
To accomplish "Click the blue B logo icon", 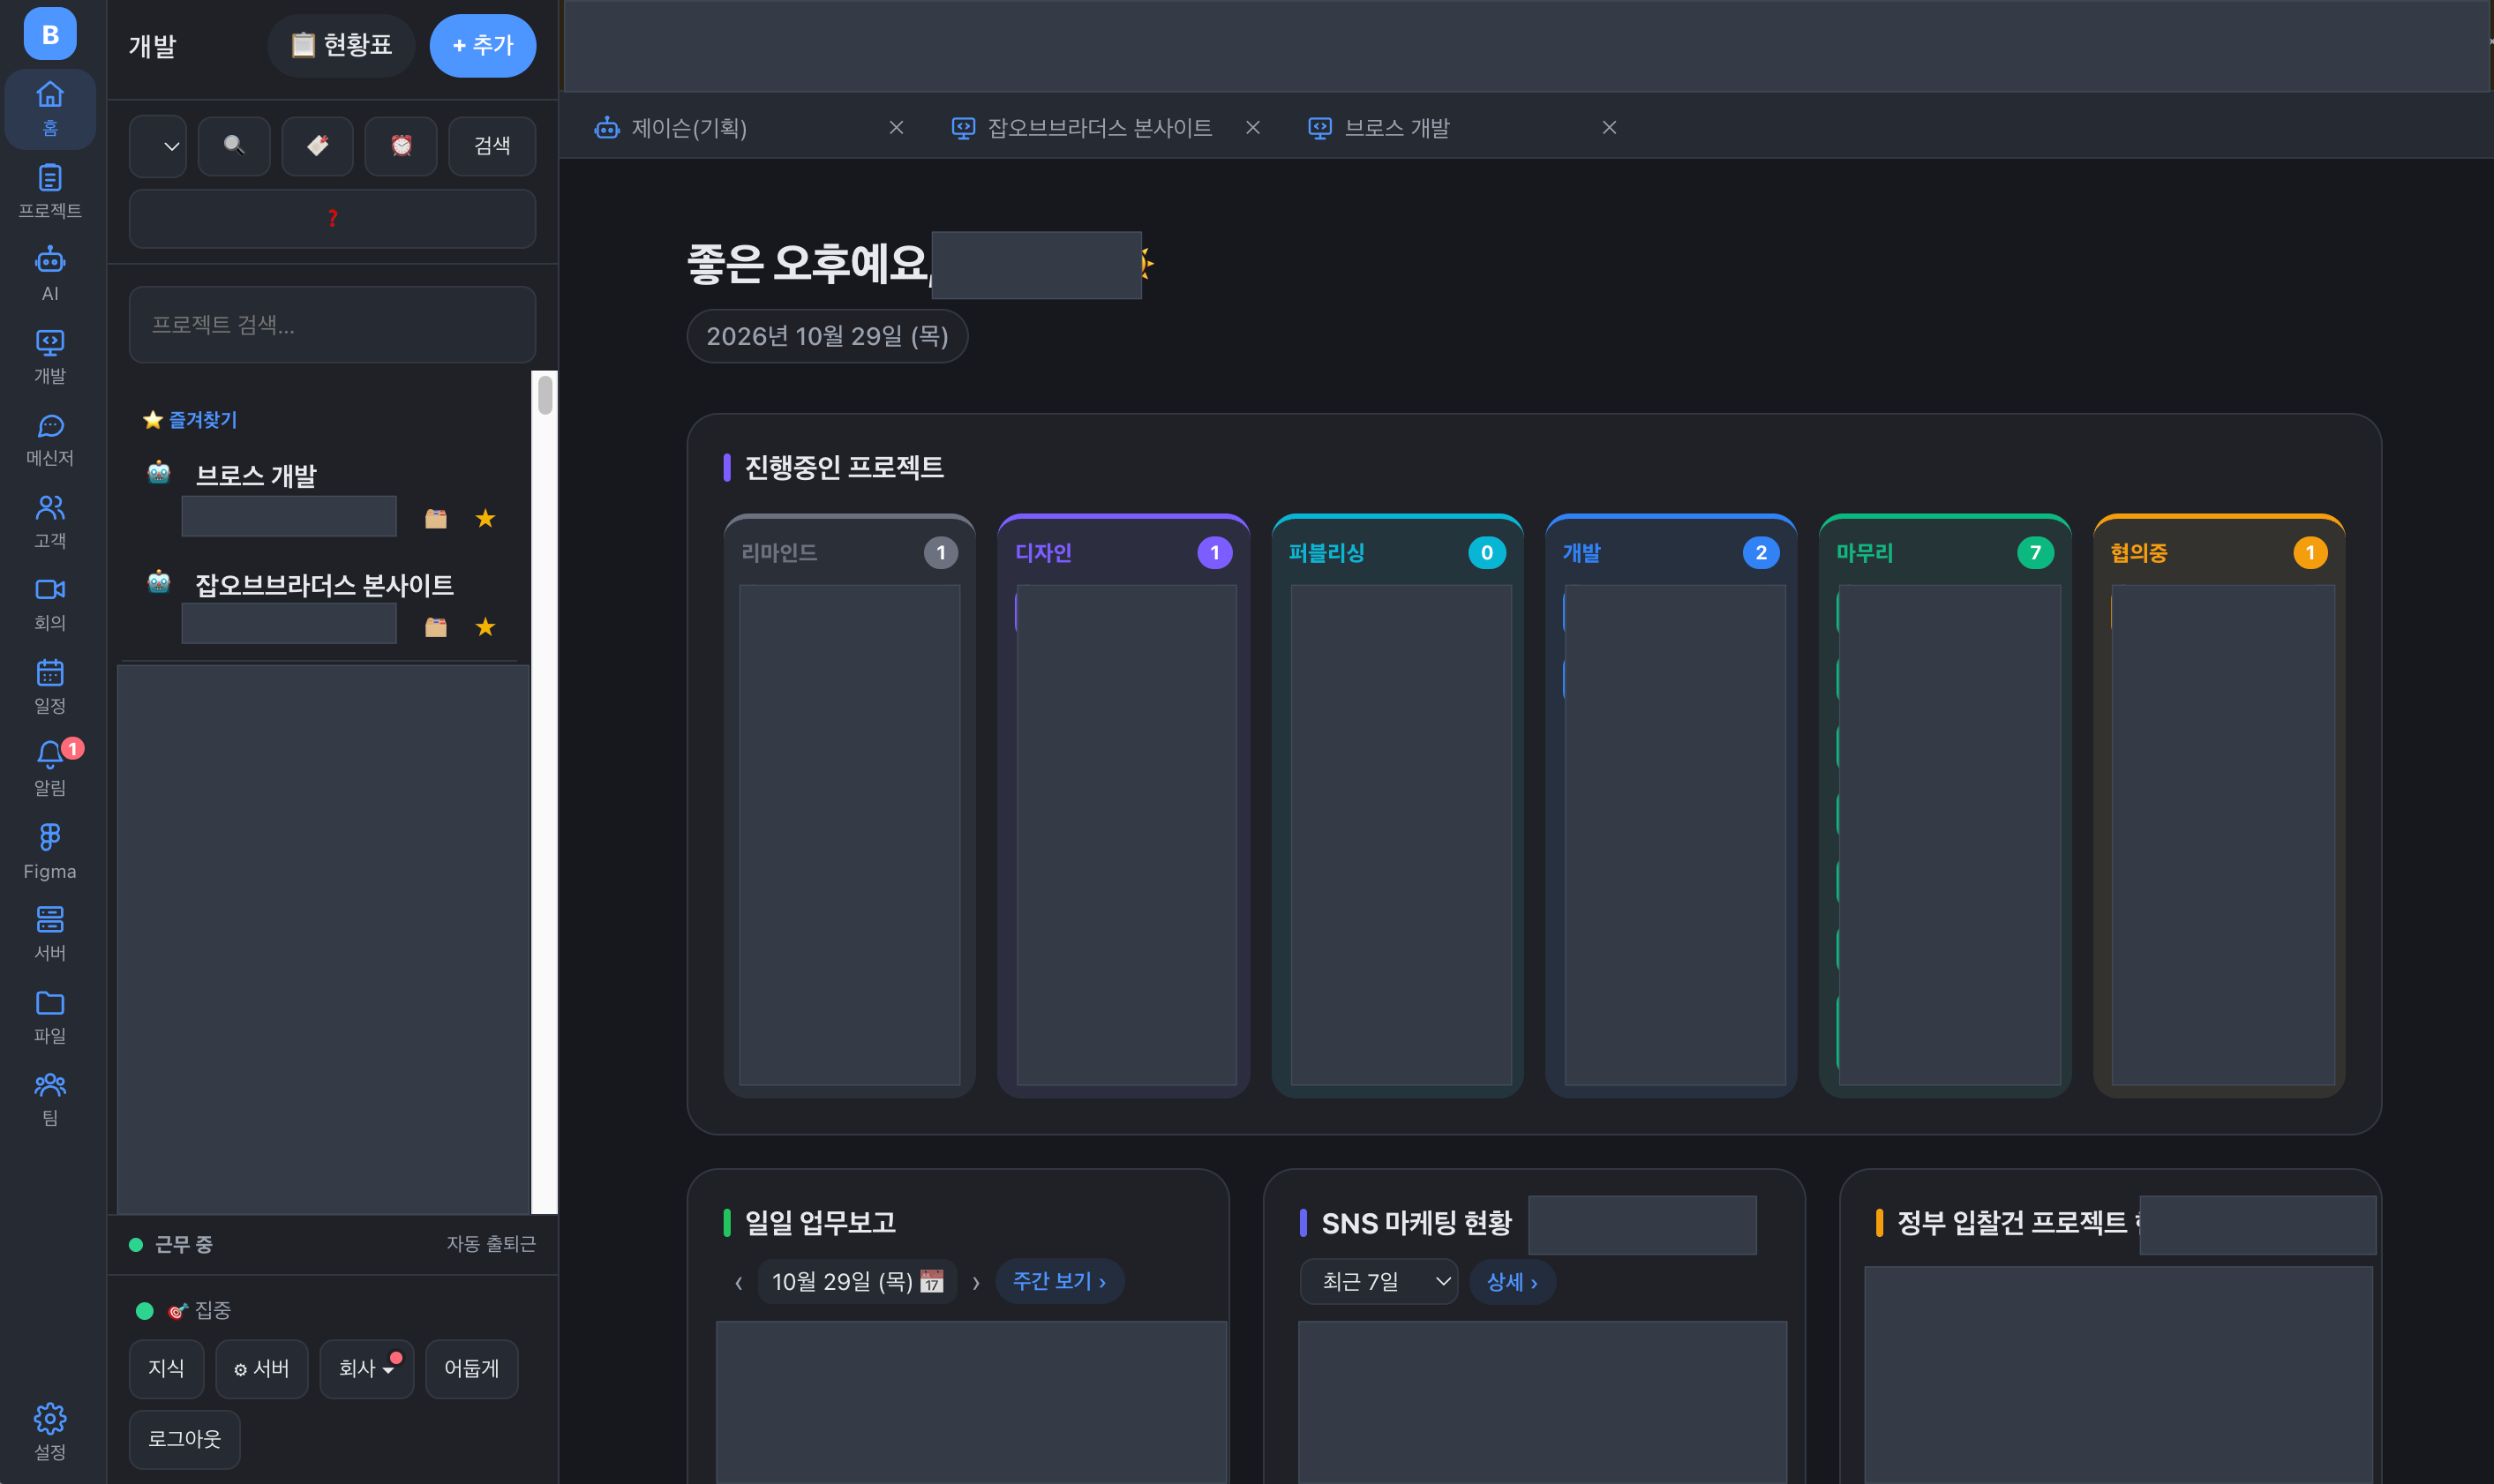I will pos(50,34).
